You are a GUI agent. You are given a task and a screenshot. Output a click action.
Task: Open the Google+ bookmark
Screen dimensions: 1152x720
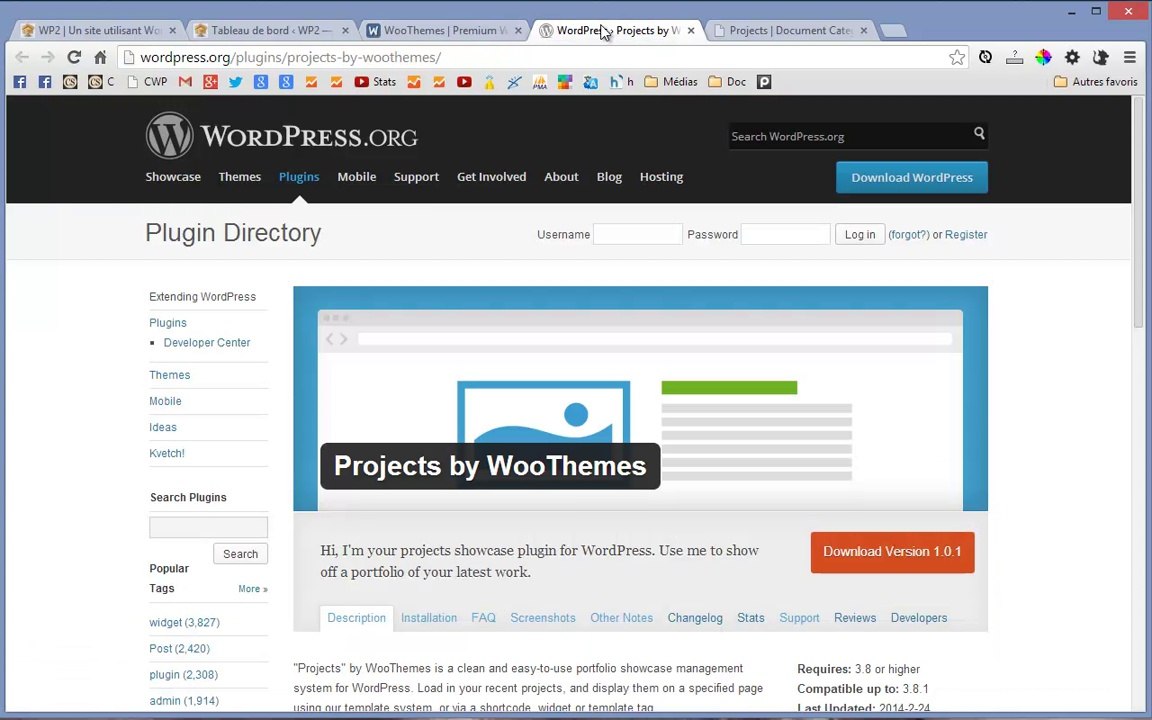(x=210, y=82)
